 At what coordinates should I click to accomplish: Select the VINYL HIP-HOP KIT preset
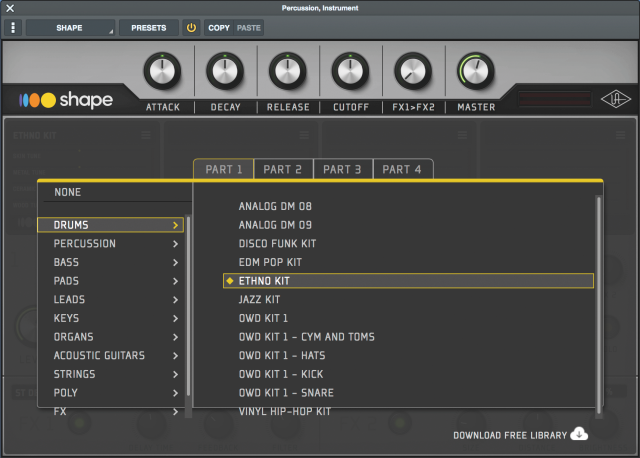(285, 411)
